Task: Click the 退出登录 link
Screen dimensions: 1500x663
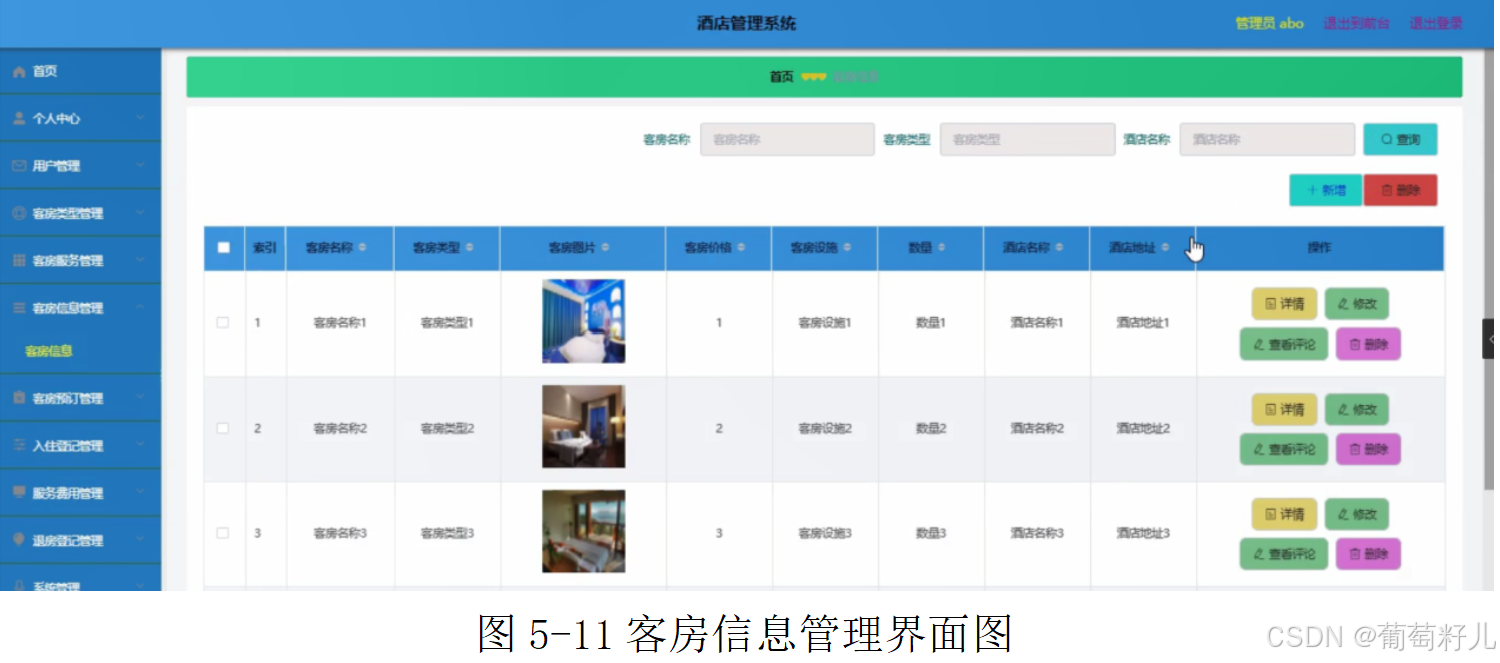Action: [1436, 22]
